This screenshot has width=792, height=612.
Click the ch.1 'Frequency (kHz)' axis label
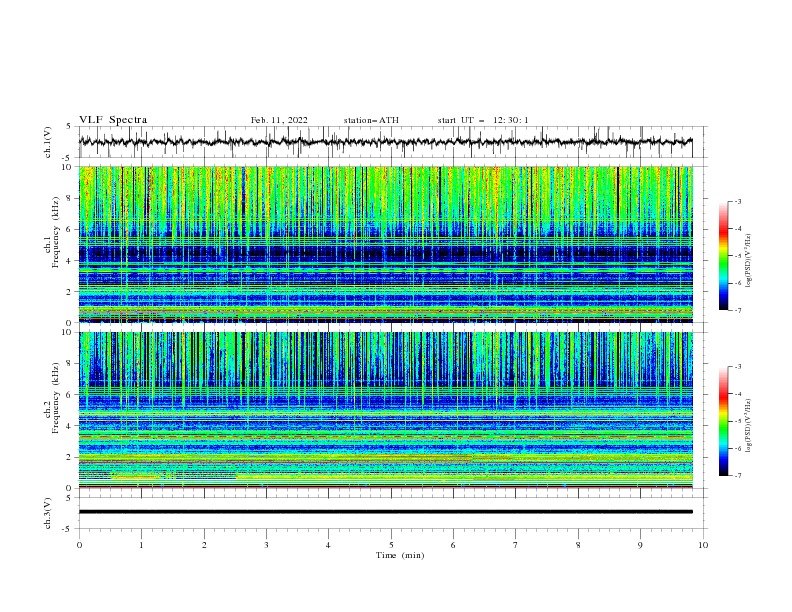pos(57,231)
